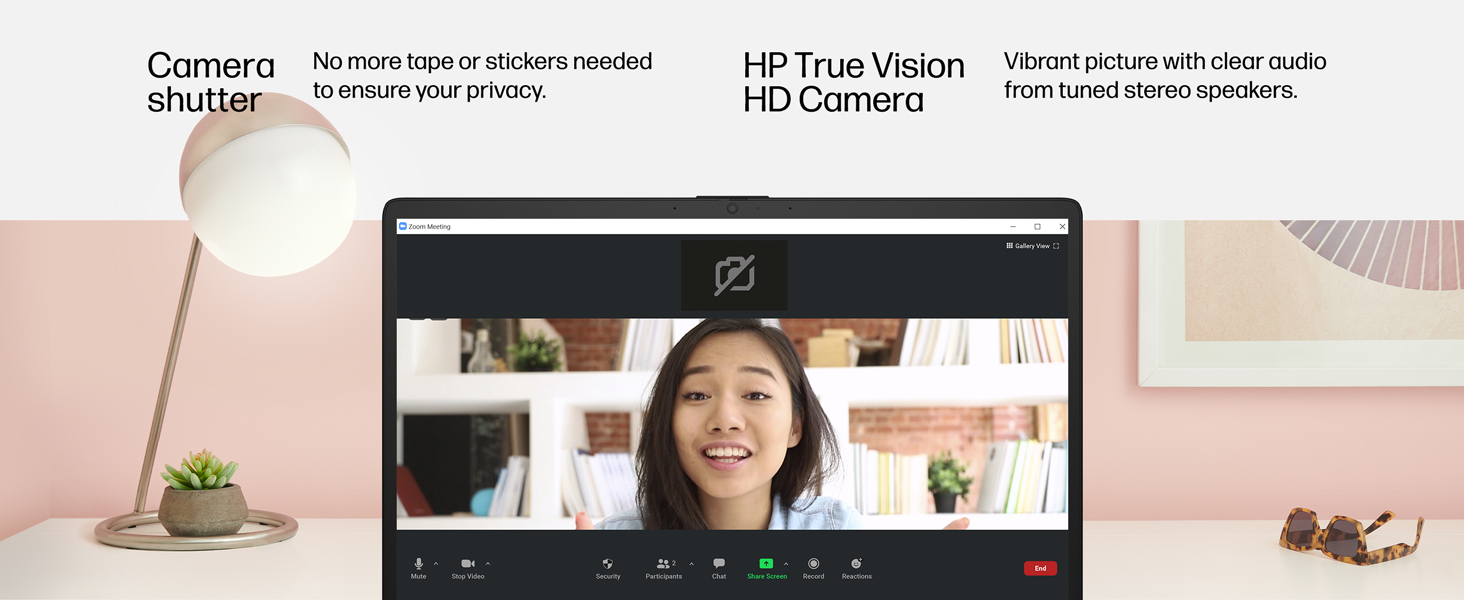This screenshot has height=600, width=1464.
Task: End the meeting with the End button
Action: coord(1040,567)
